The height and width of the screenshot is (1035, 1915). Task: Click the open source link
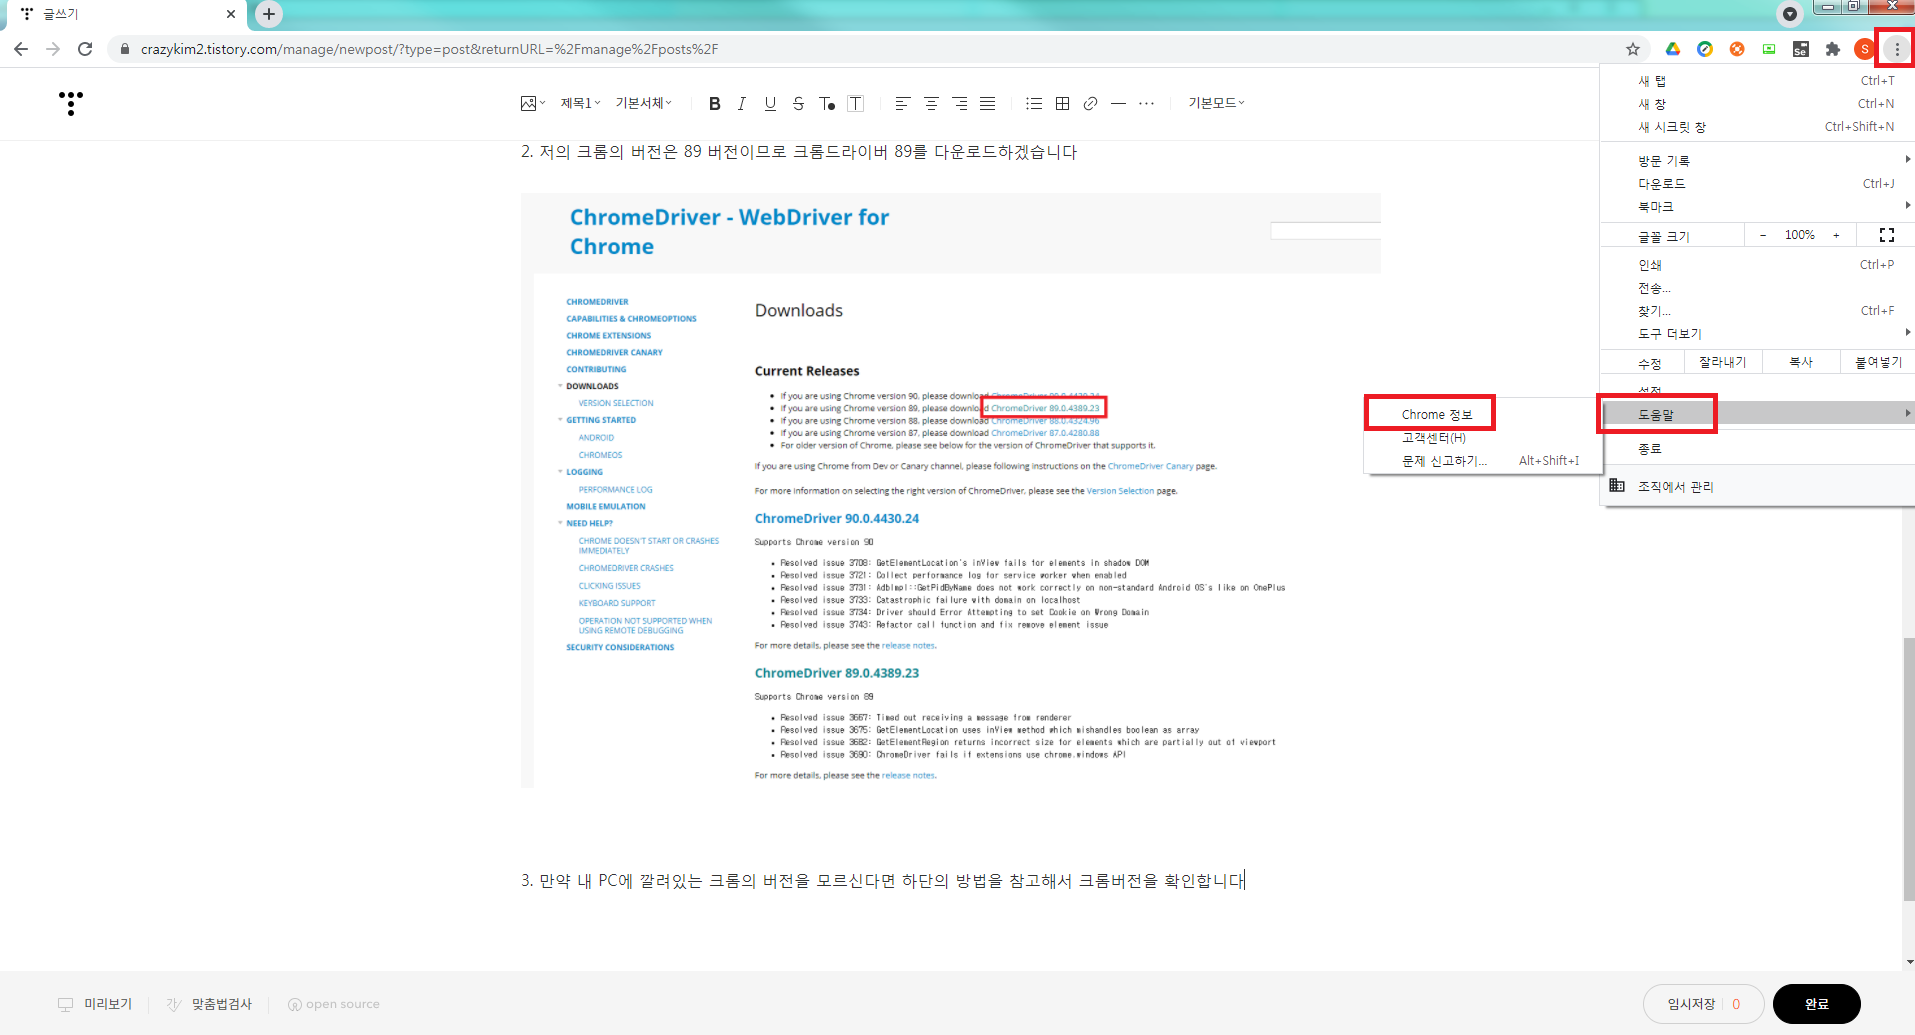point(334,1004)
